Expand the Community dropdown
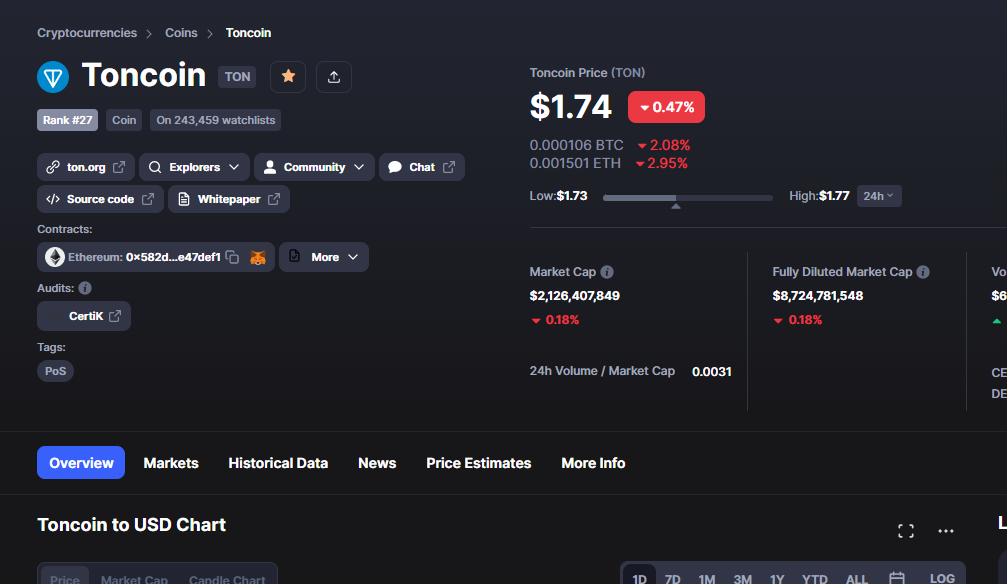The image size is (1007, 584). click(314, 167)
